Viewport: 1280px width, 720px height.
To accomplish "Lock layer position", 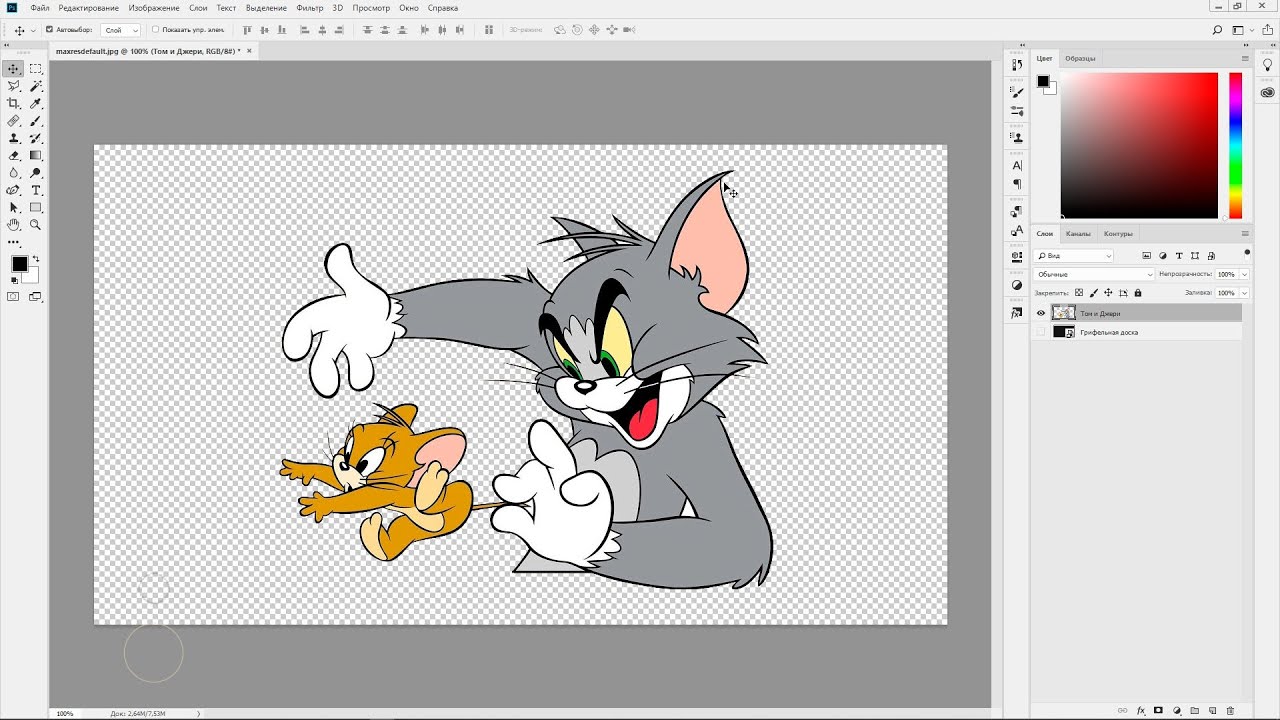I will click(1108, 293).
